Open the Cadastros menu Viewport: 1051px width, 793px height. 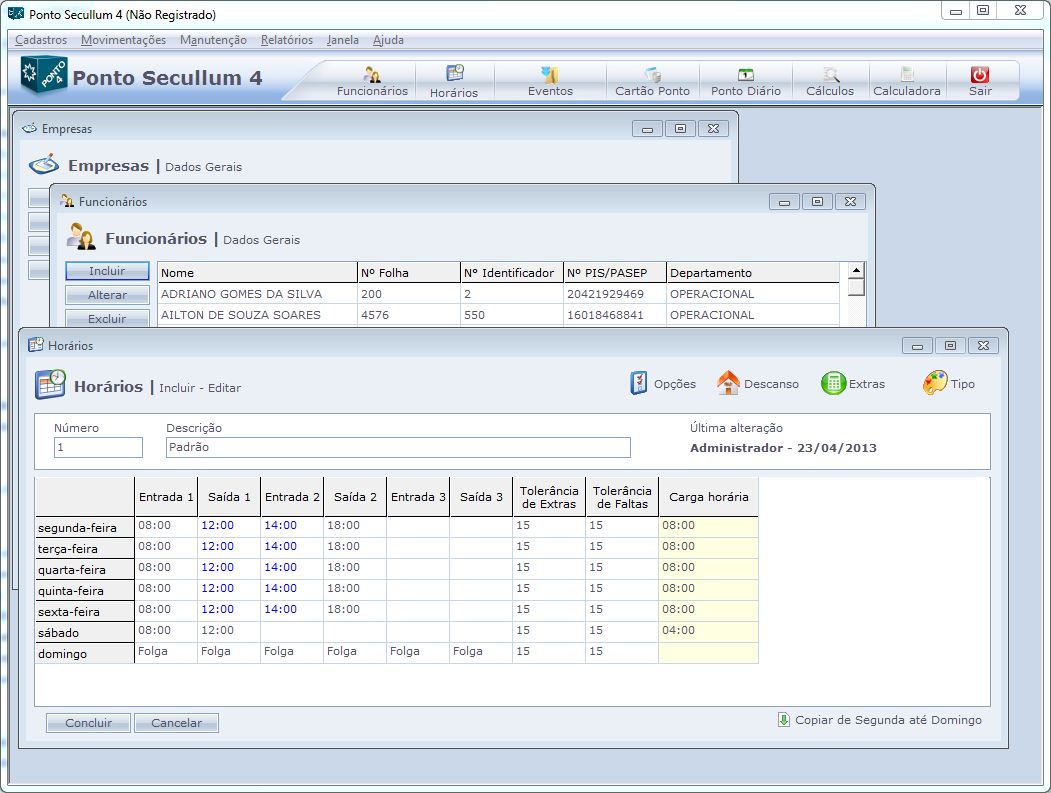click(41, 40)
